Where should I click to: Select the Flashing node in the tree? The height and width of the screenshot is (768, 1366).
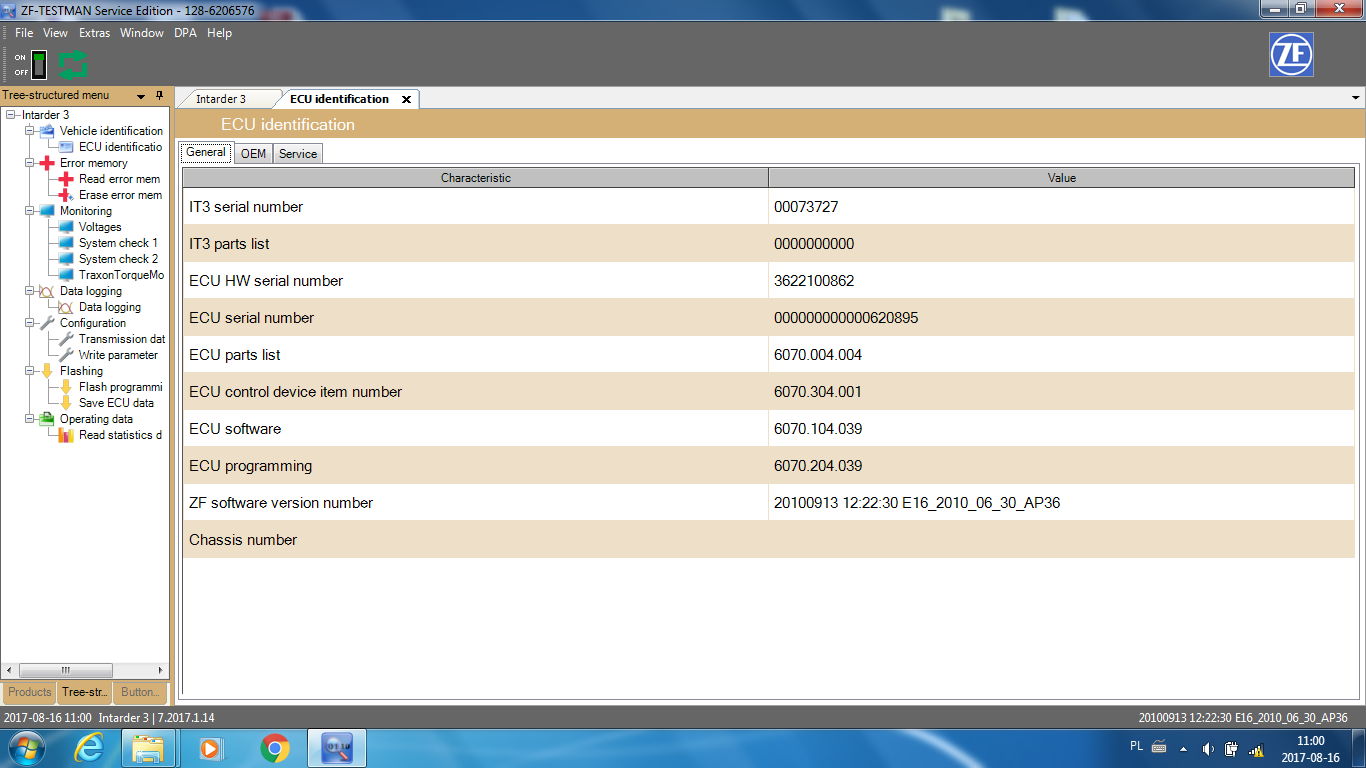click(81, 371)
